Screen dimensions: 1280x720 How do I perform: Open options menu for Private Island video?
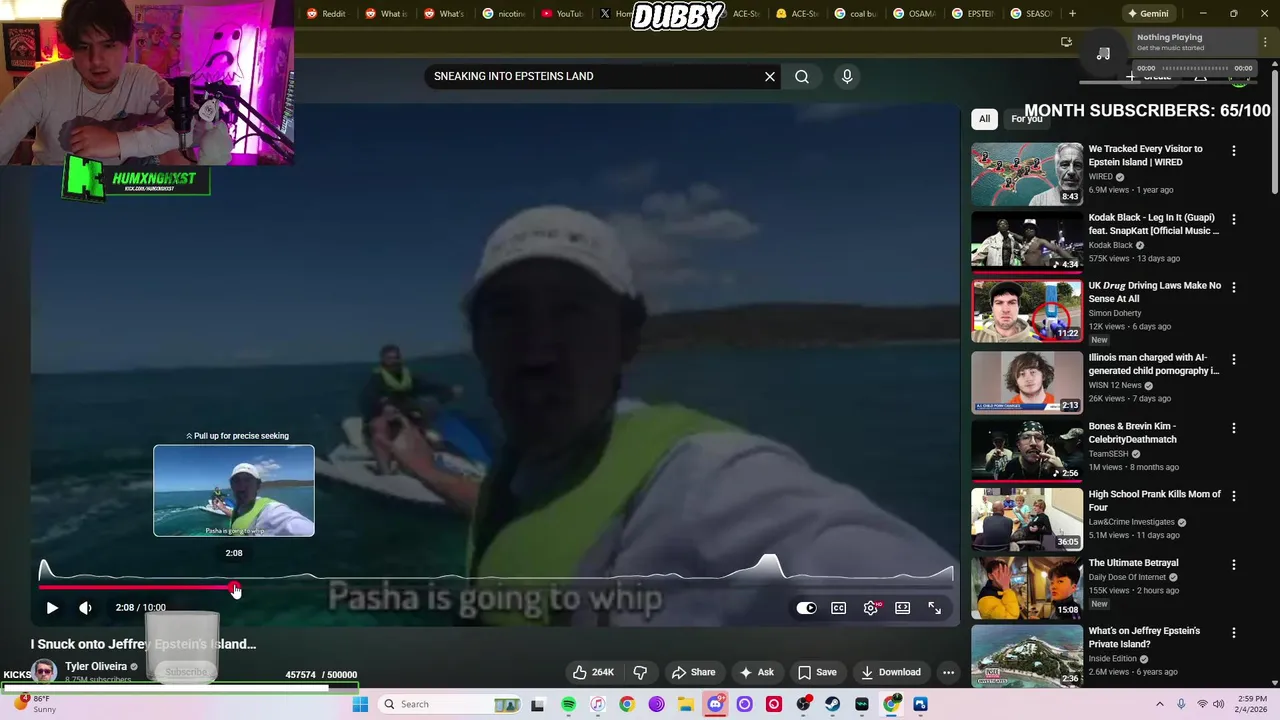(x=1233, y=633)
